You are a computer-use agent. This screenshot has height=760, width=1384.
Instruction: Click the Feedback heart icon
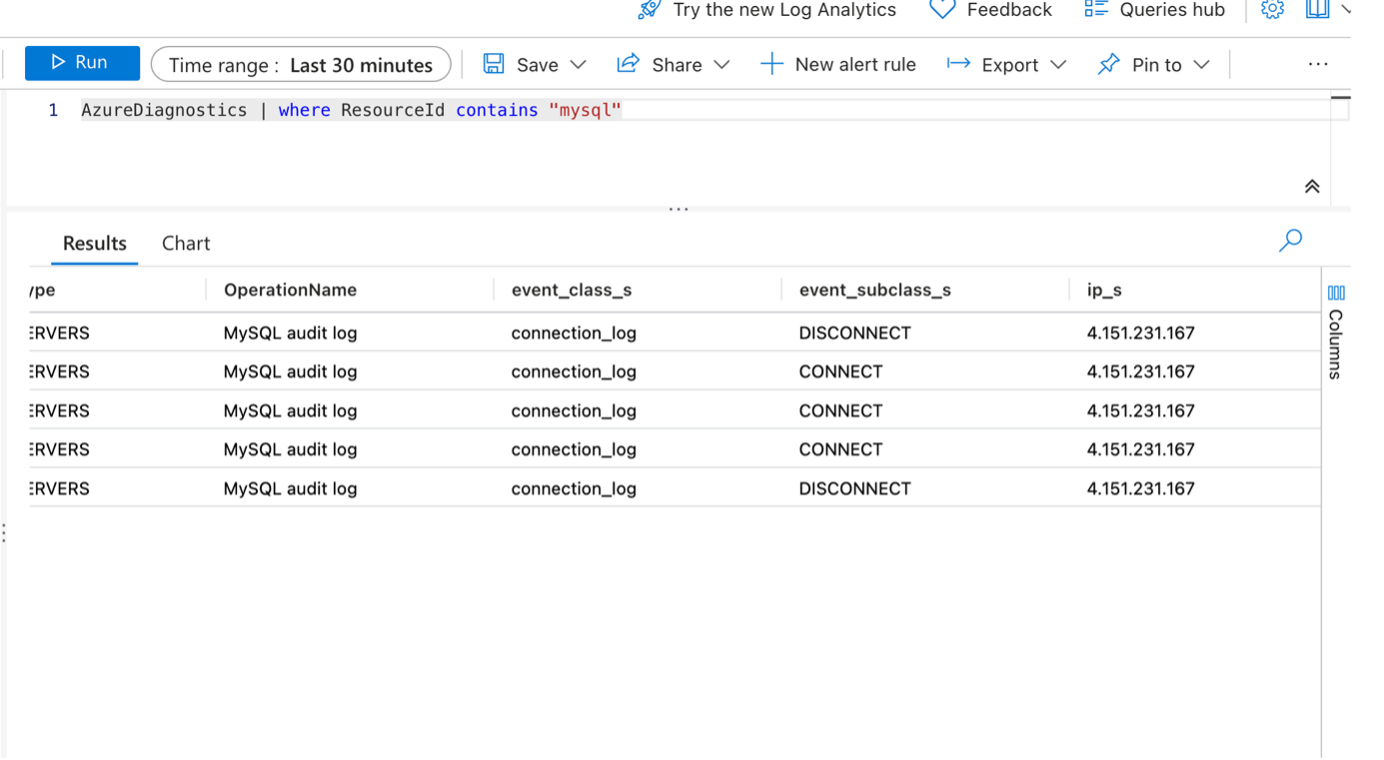(x=942, y=10)
